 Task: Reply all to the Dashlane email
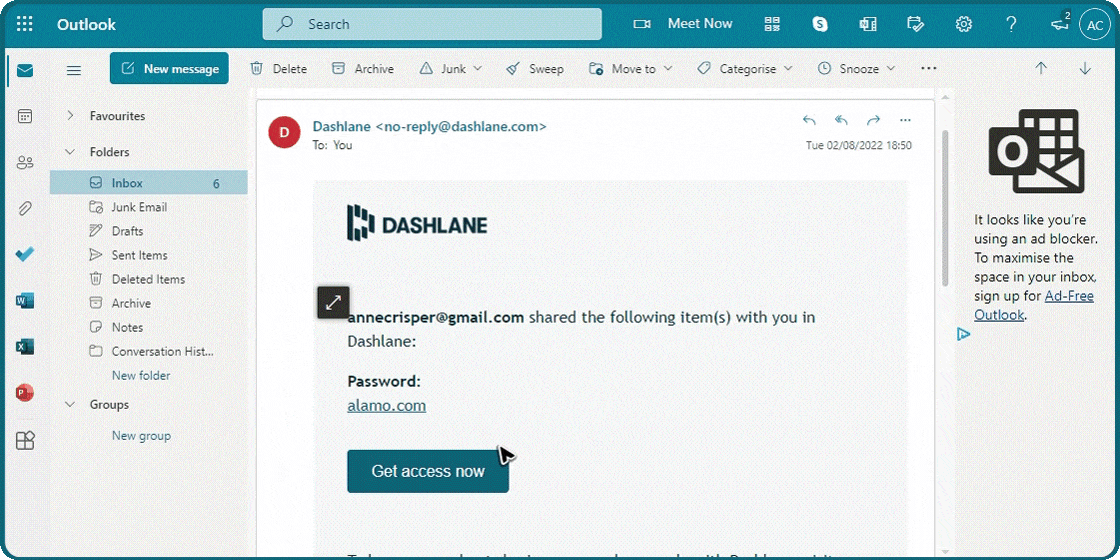tap(841, 120)
